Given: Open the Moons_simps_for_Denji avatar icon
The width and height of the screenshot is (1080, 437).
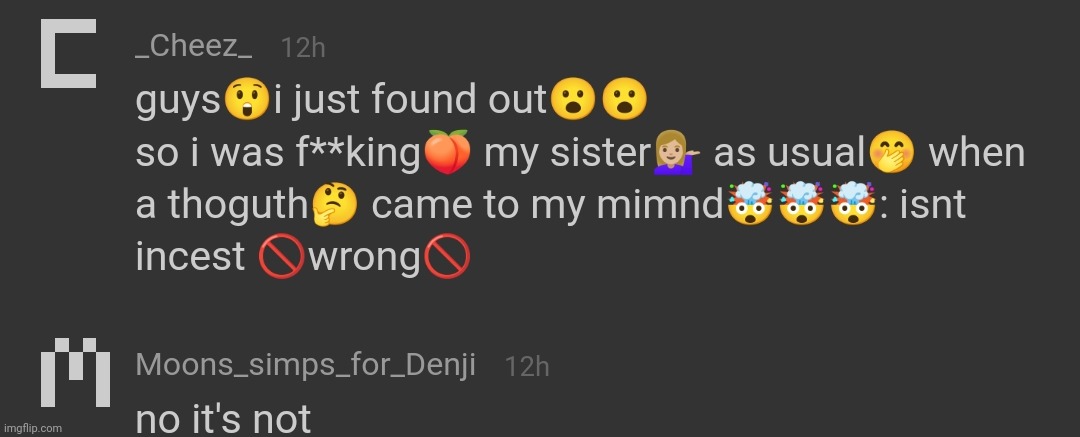Looking at the screenshot, I should [76, 372].
